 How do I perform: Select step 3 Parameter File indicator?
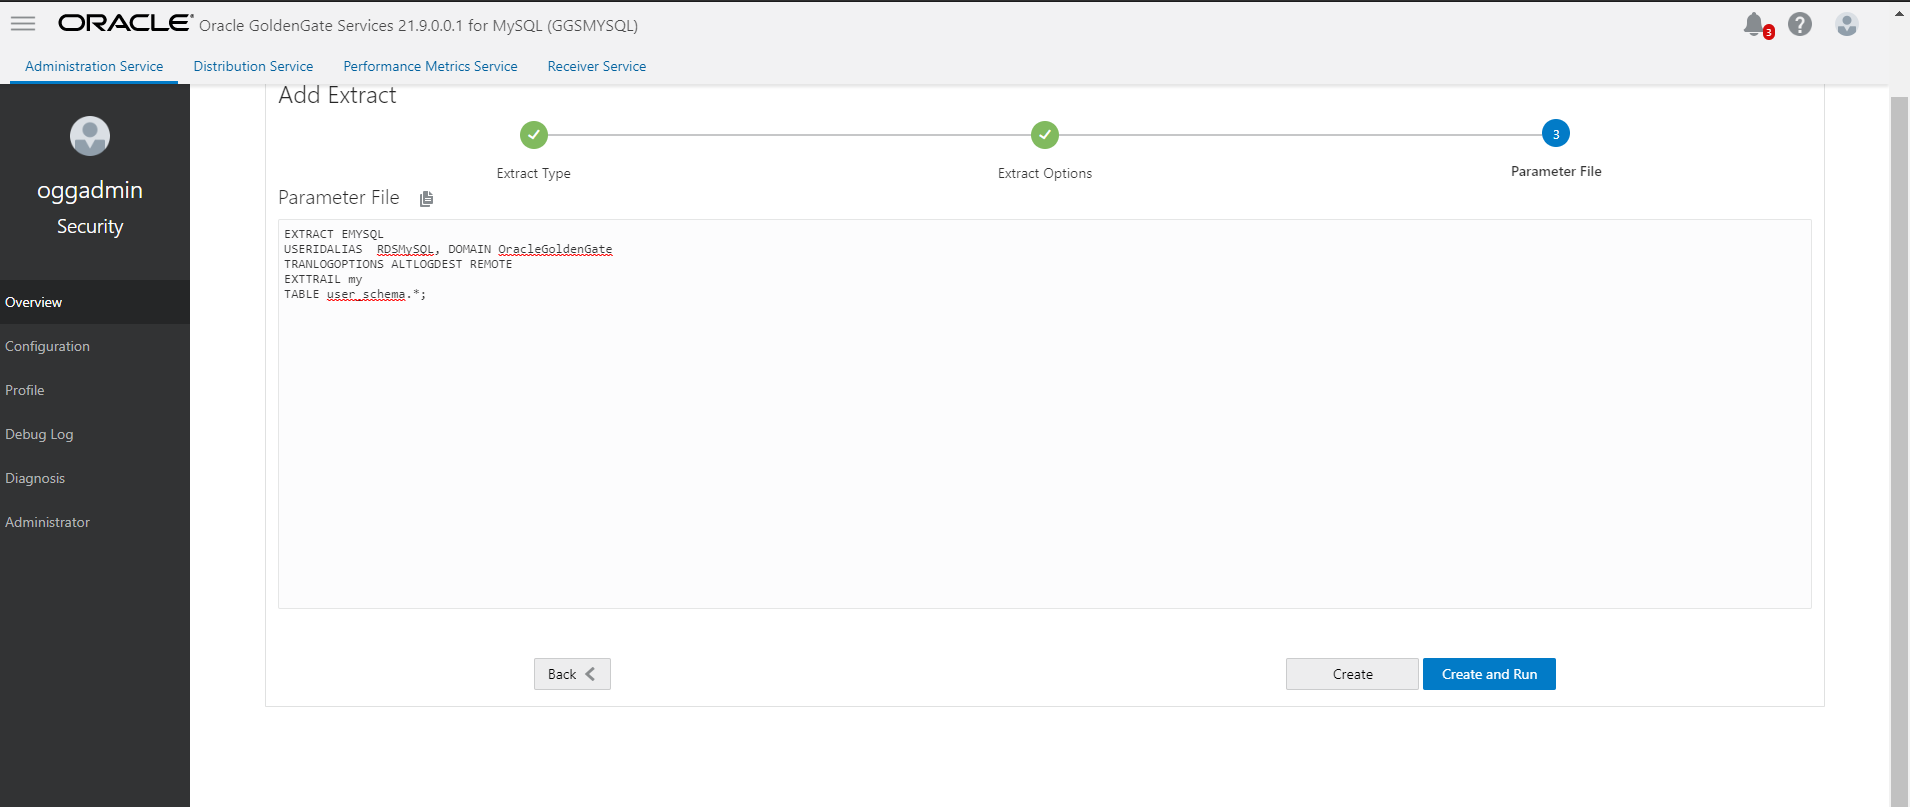click(1556, 134)
